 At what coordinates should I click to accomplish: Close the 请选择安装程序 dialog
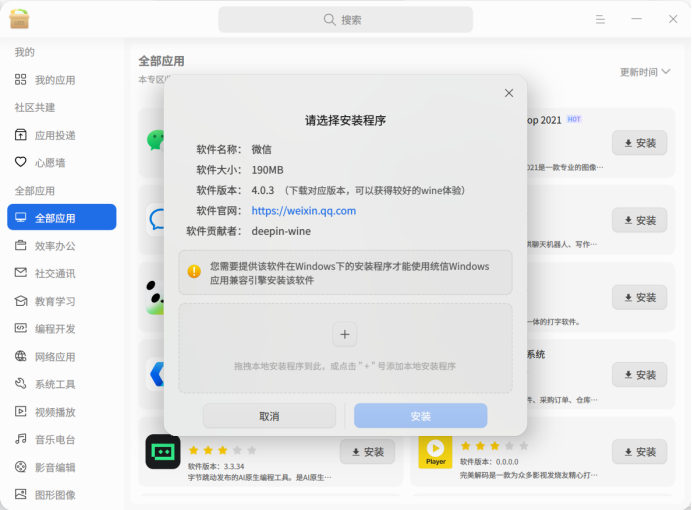click(x=509, y=93)
